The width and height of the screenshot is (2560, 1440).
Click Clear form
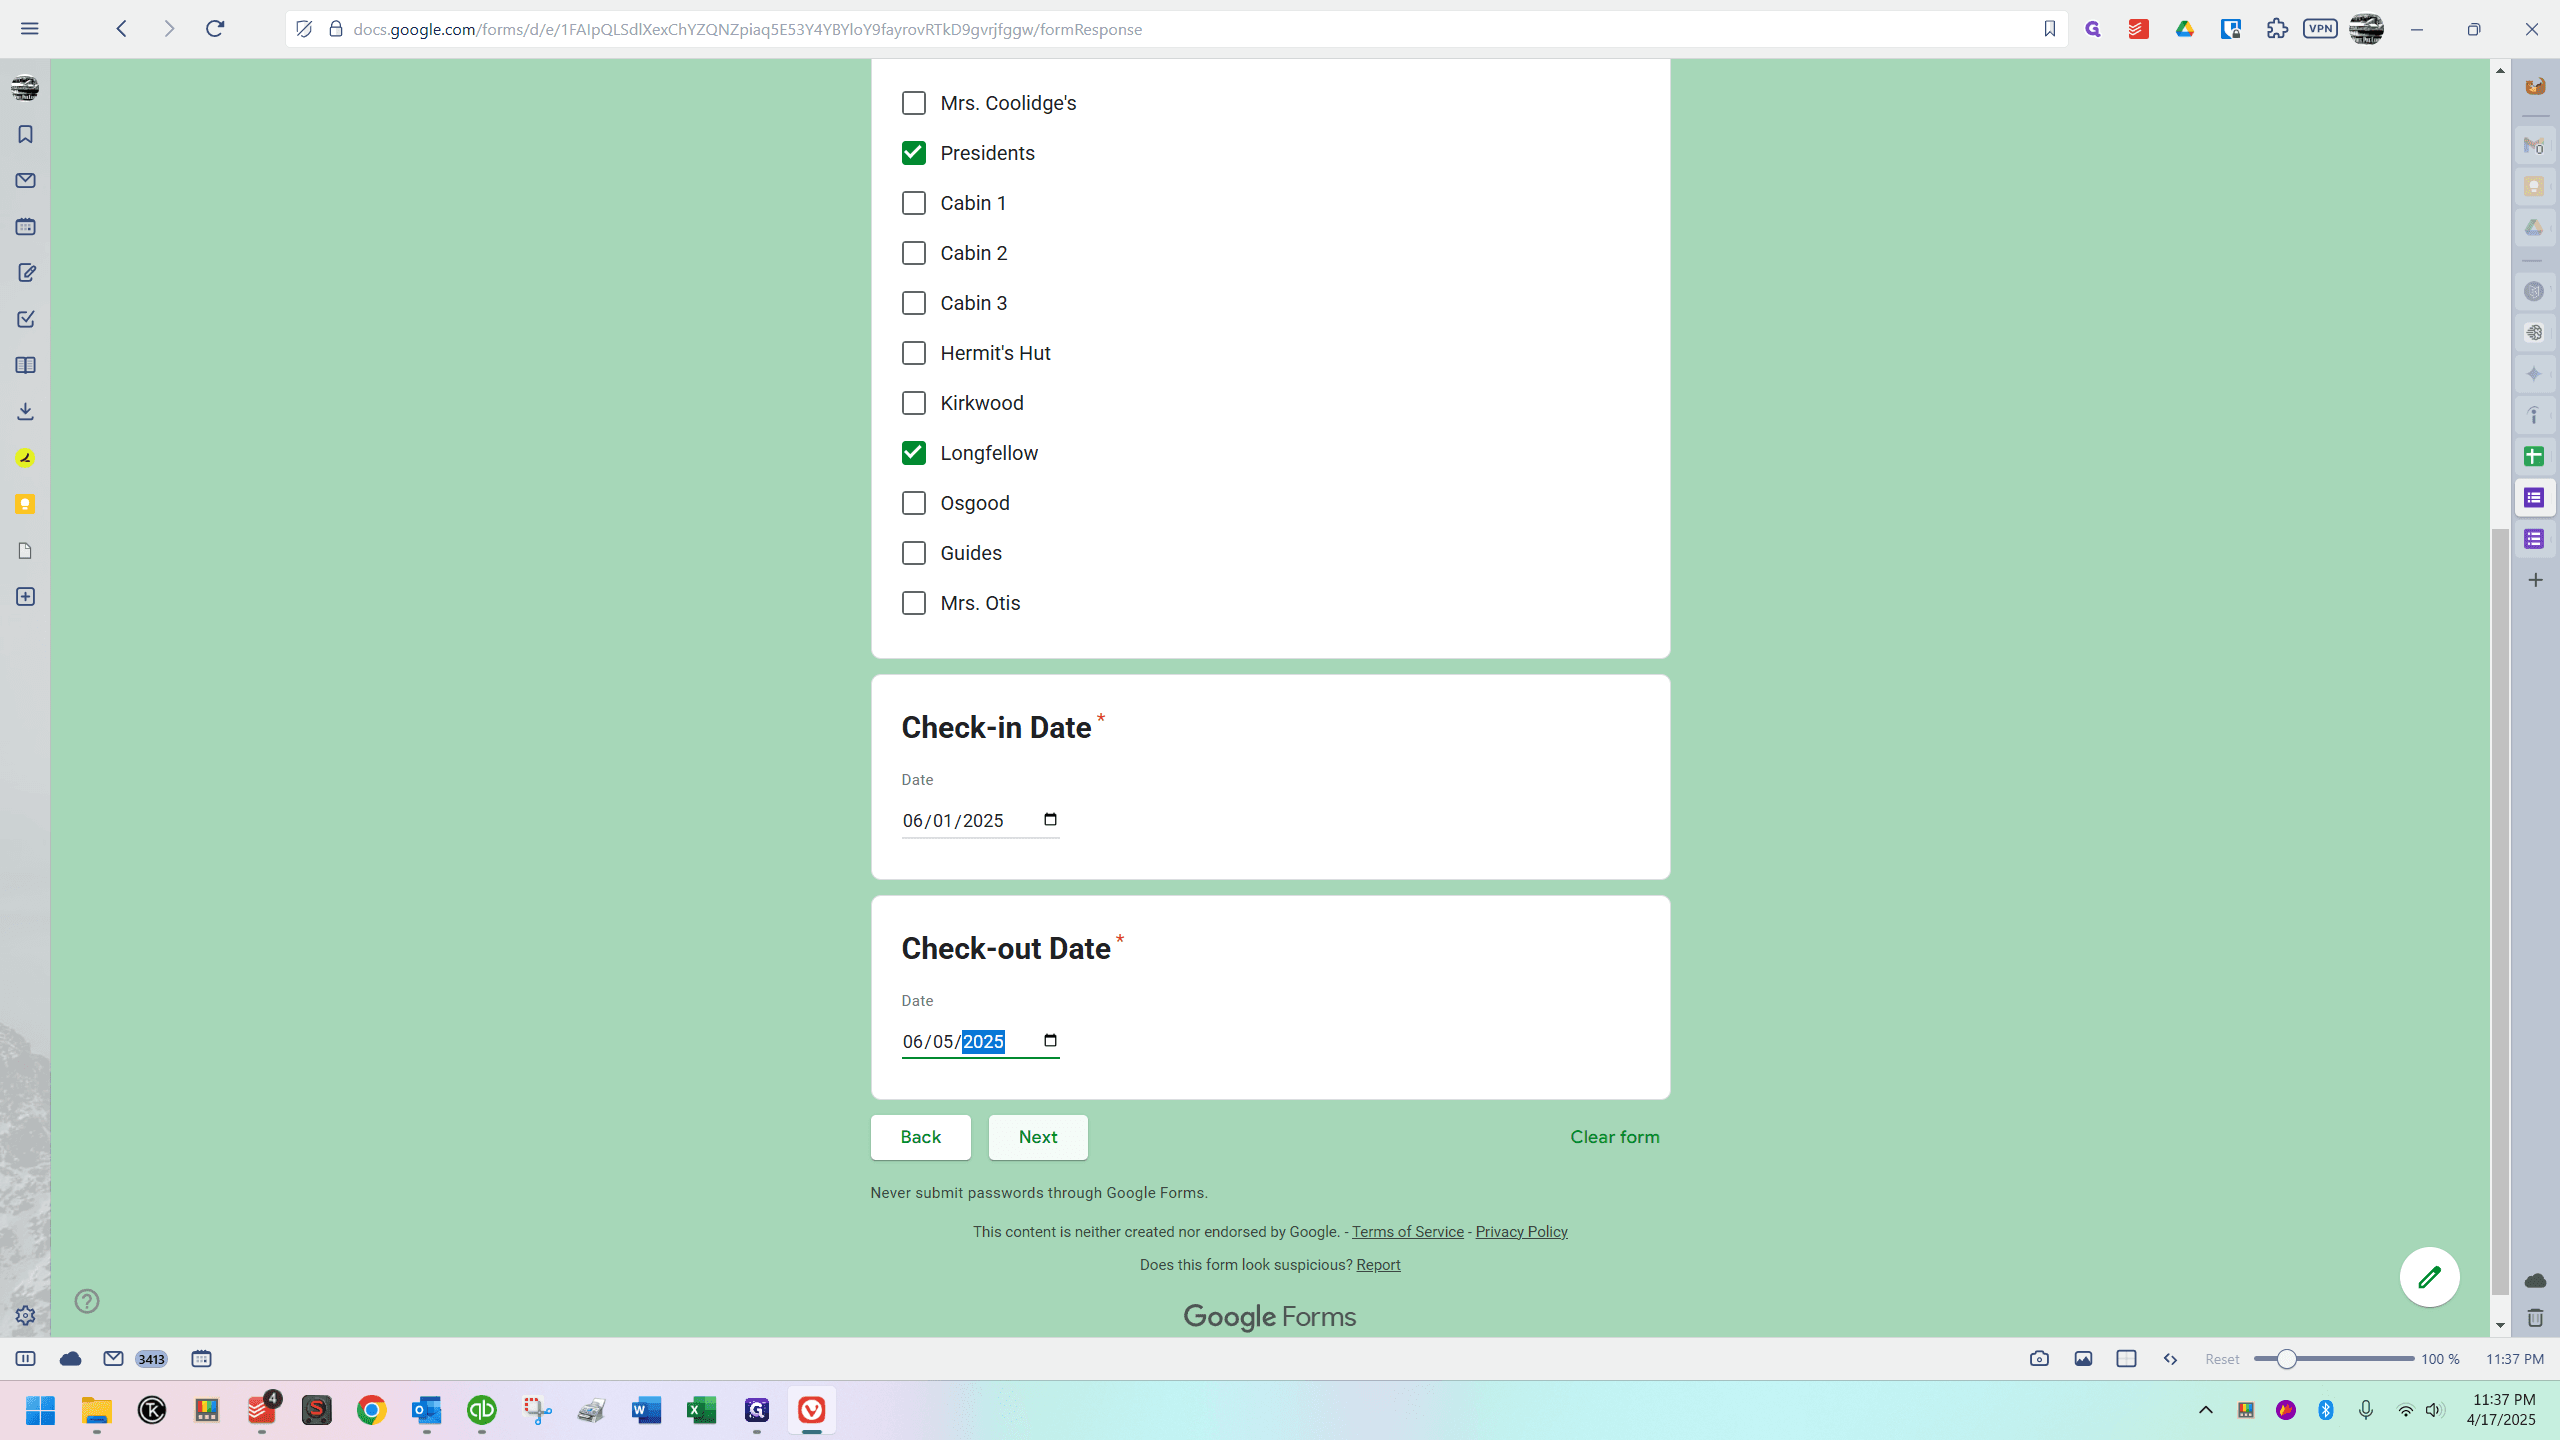click(x=1614, y=1137)
